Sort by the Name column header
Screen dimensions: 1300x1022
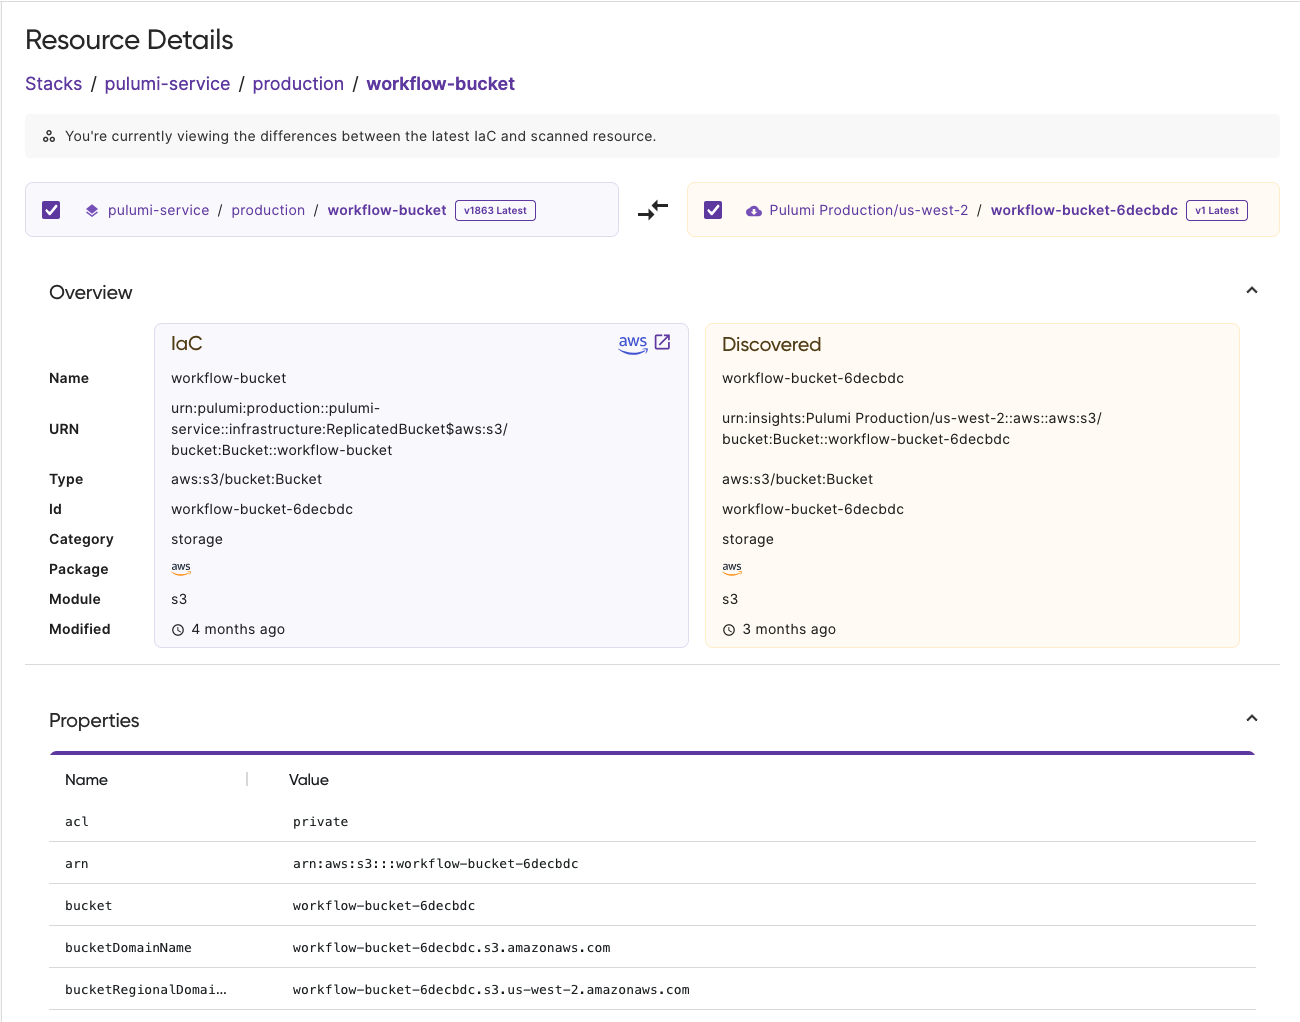86,780
